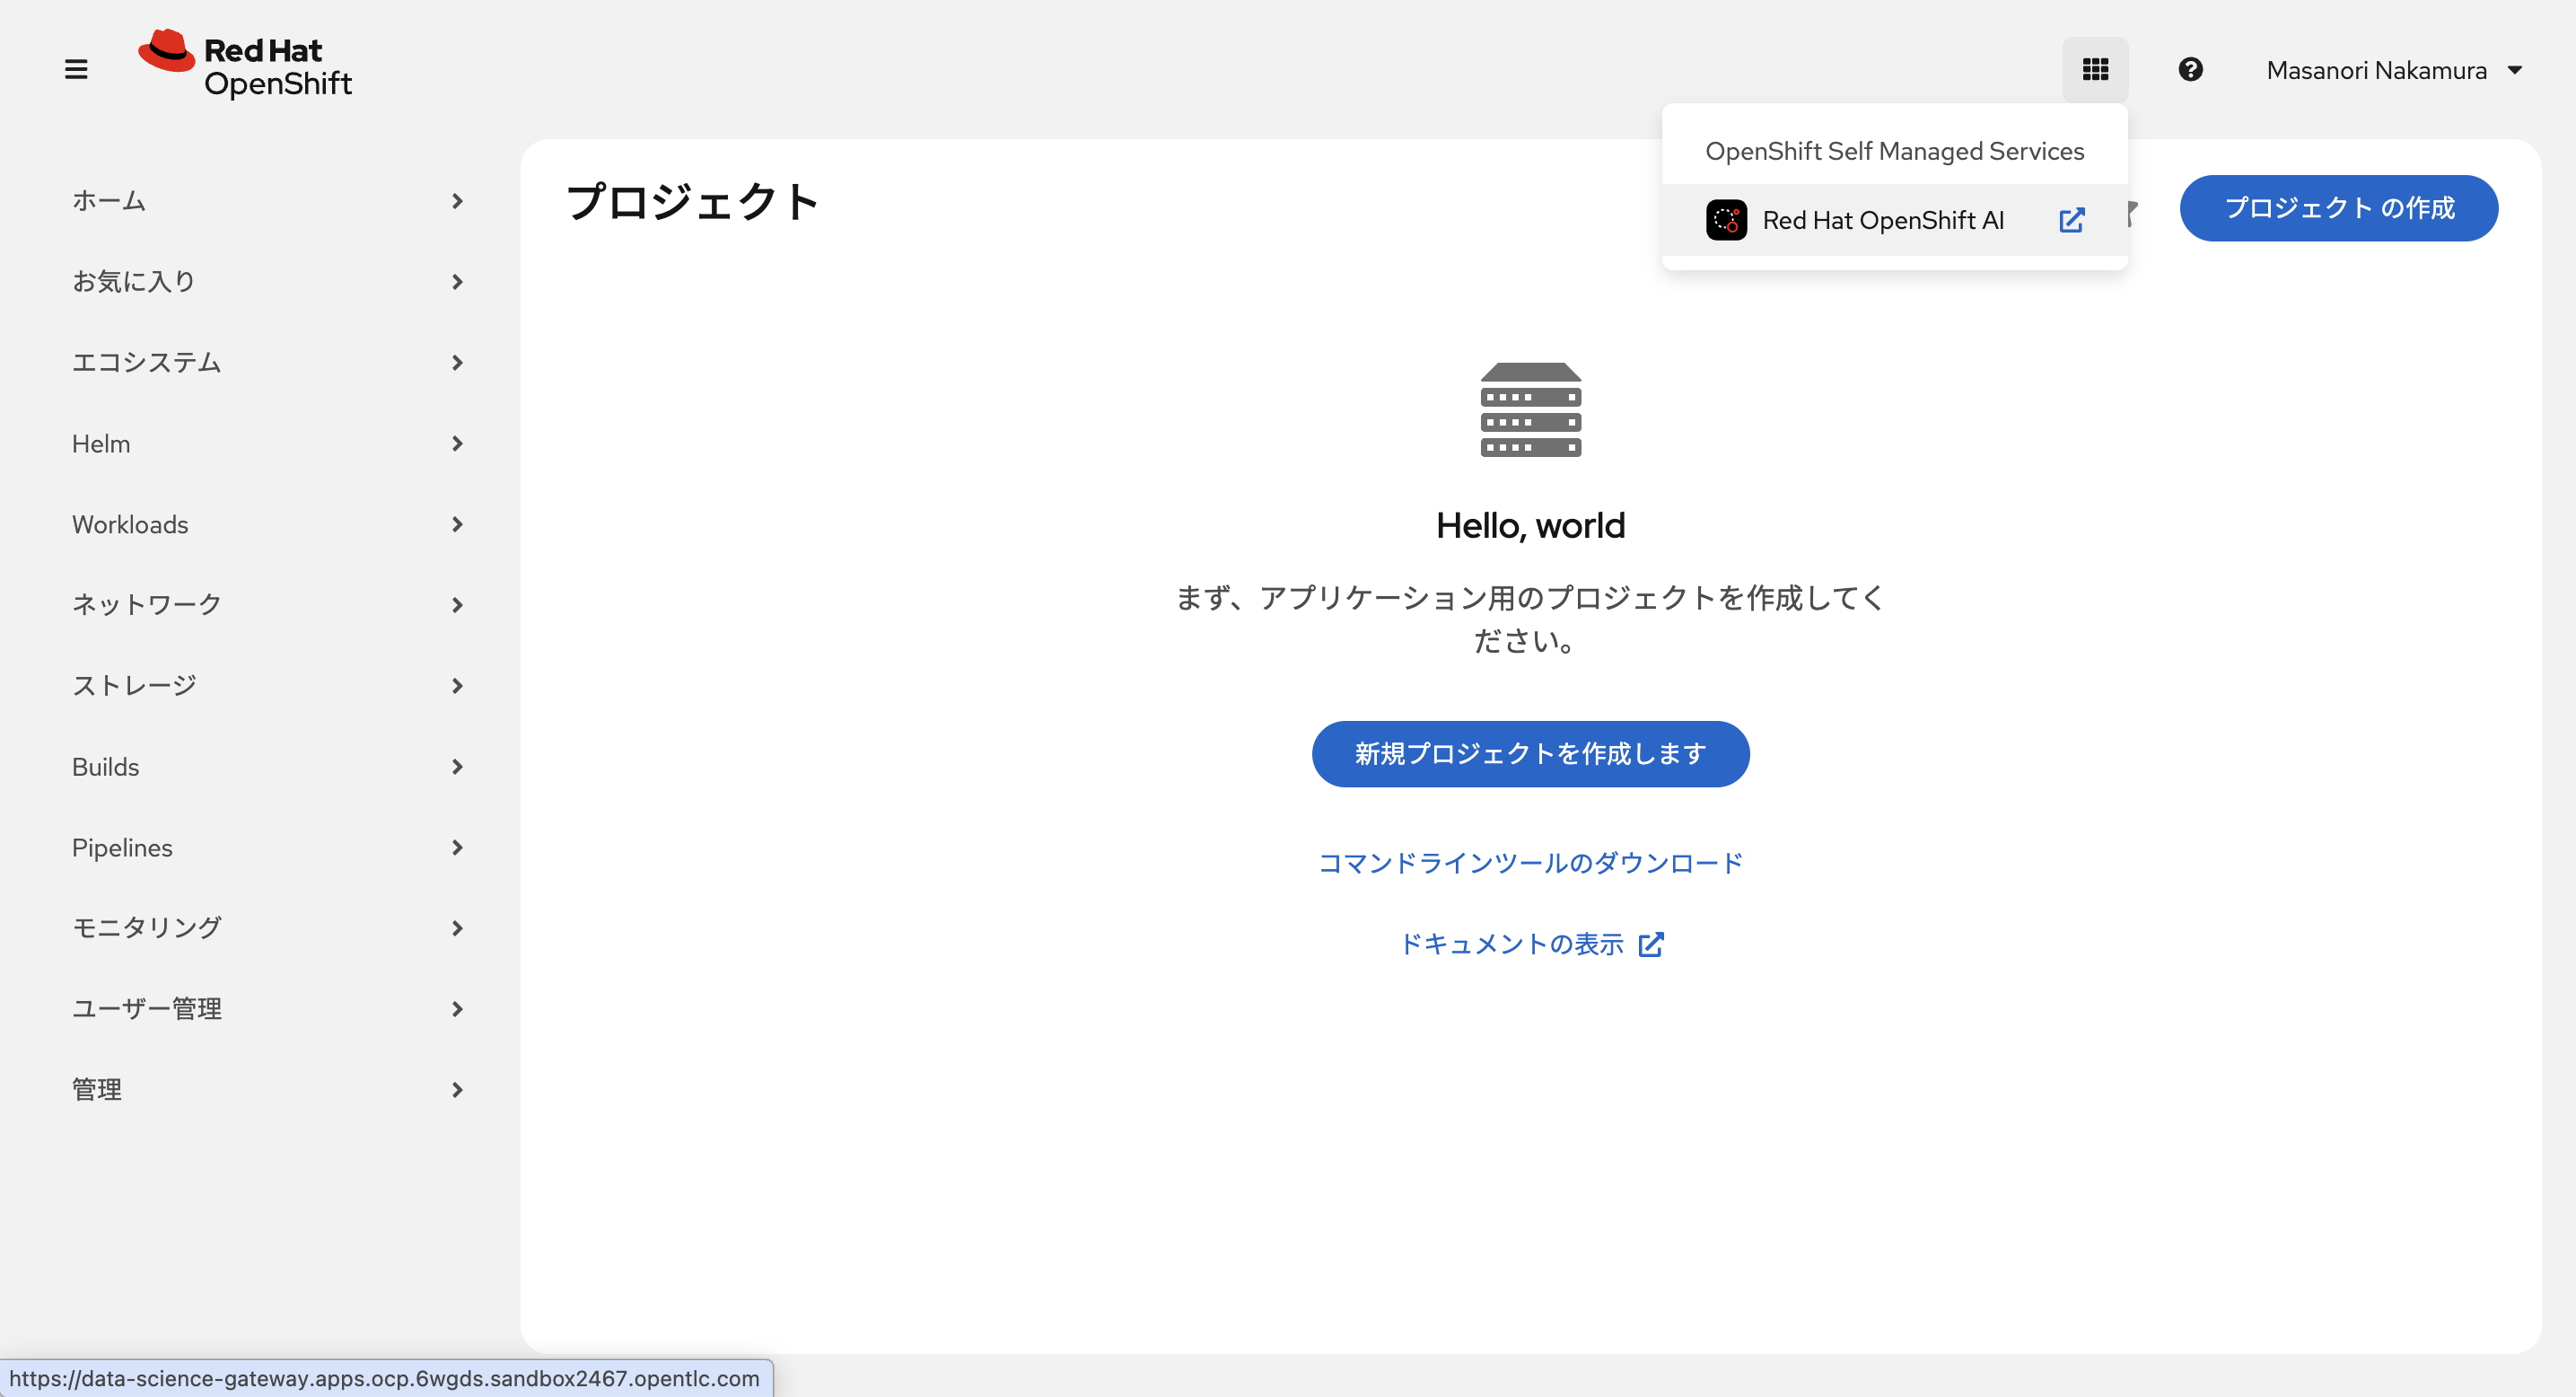The image size is (2576, 1397).
Task: Expand the ストレージ section chevron
Action: (x=457, y=685)
